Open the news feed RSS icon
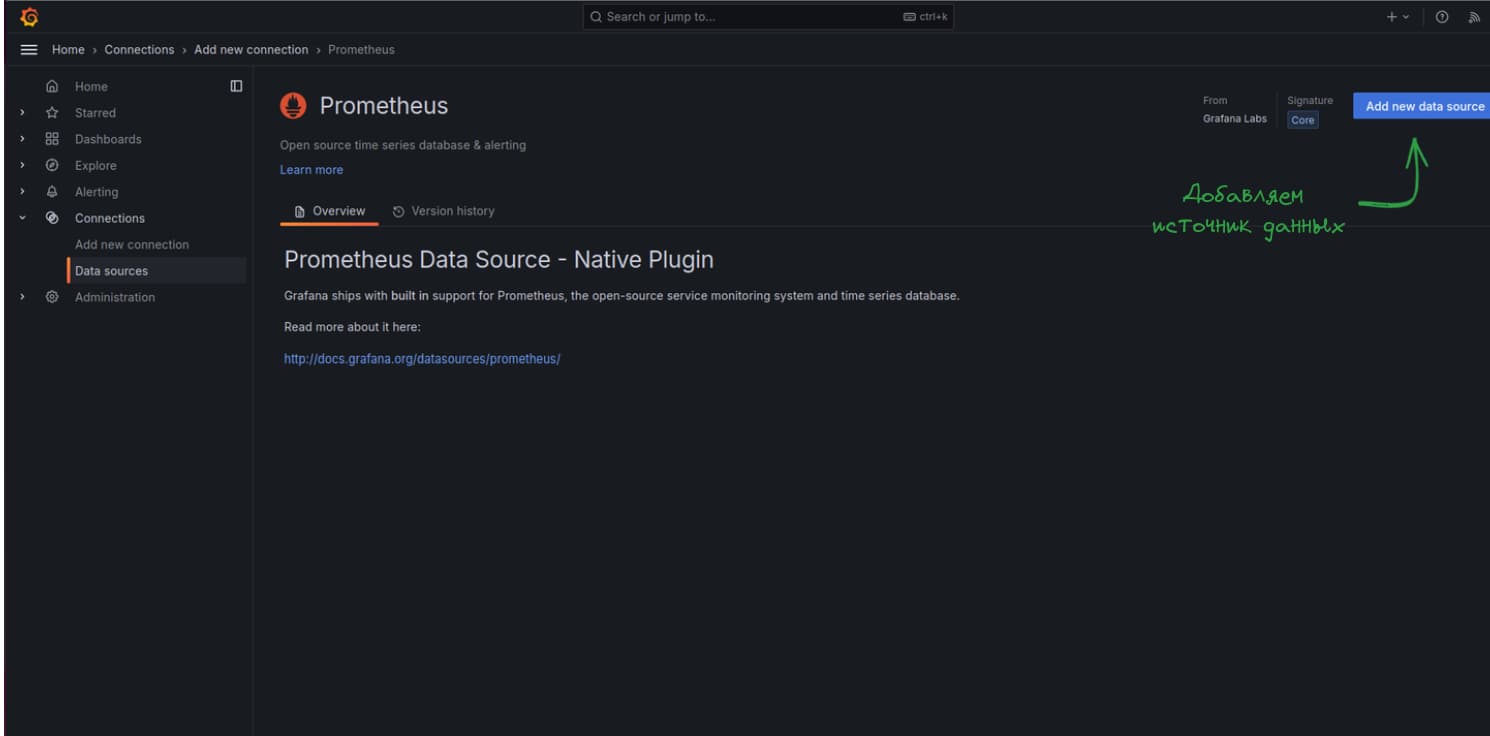The width and height of the screenshot is (1490, 736). [x=1474, y=17]
